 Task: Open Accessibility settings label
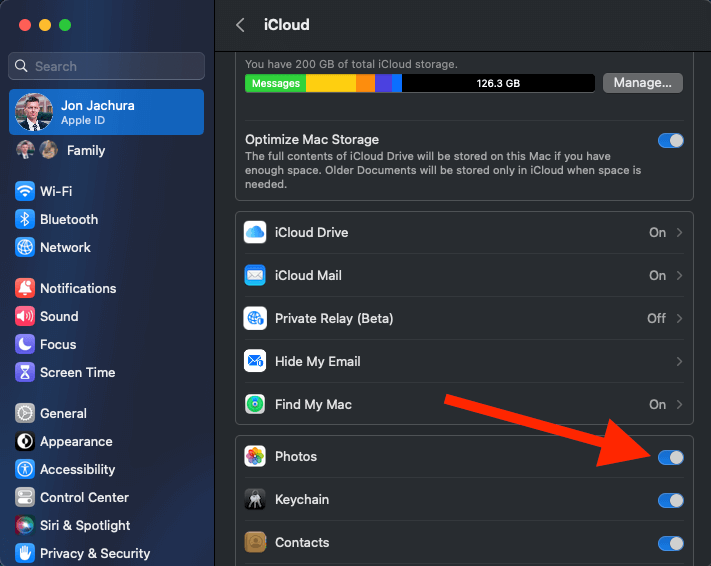pos(78,469)
